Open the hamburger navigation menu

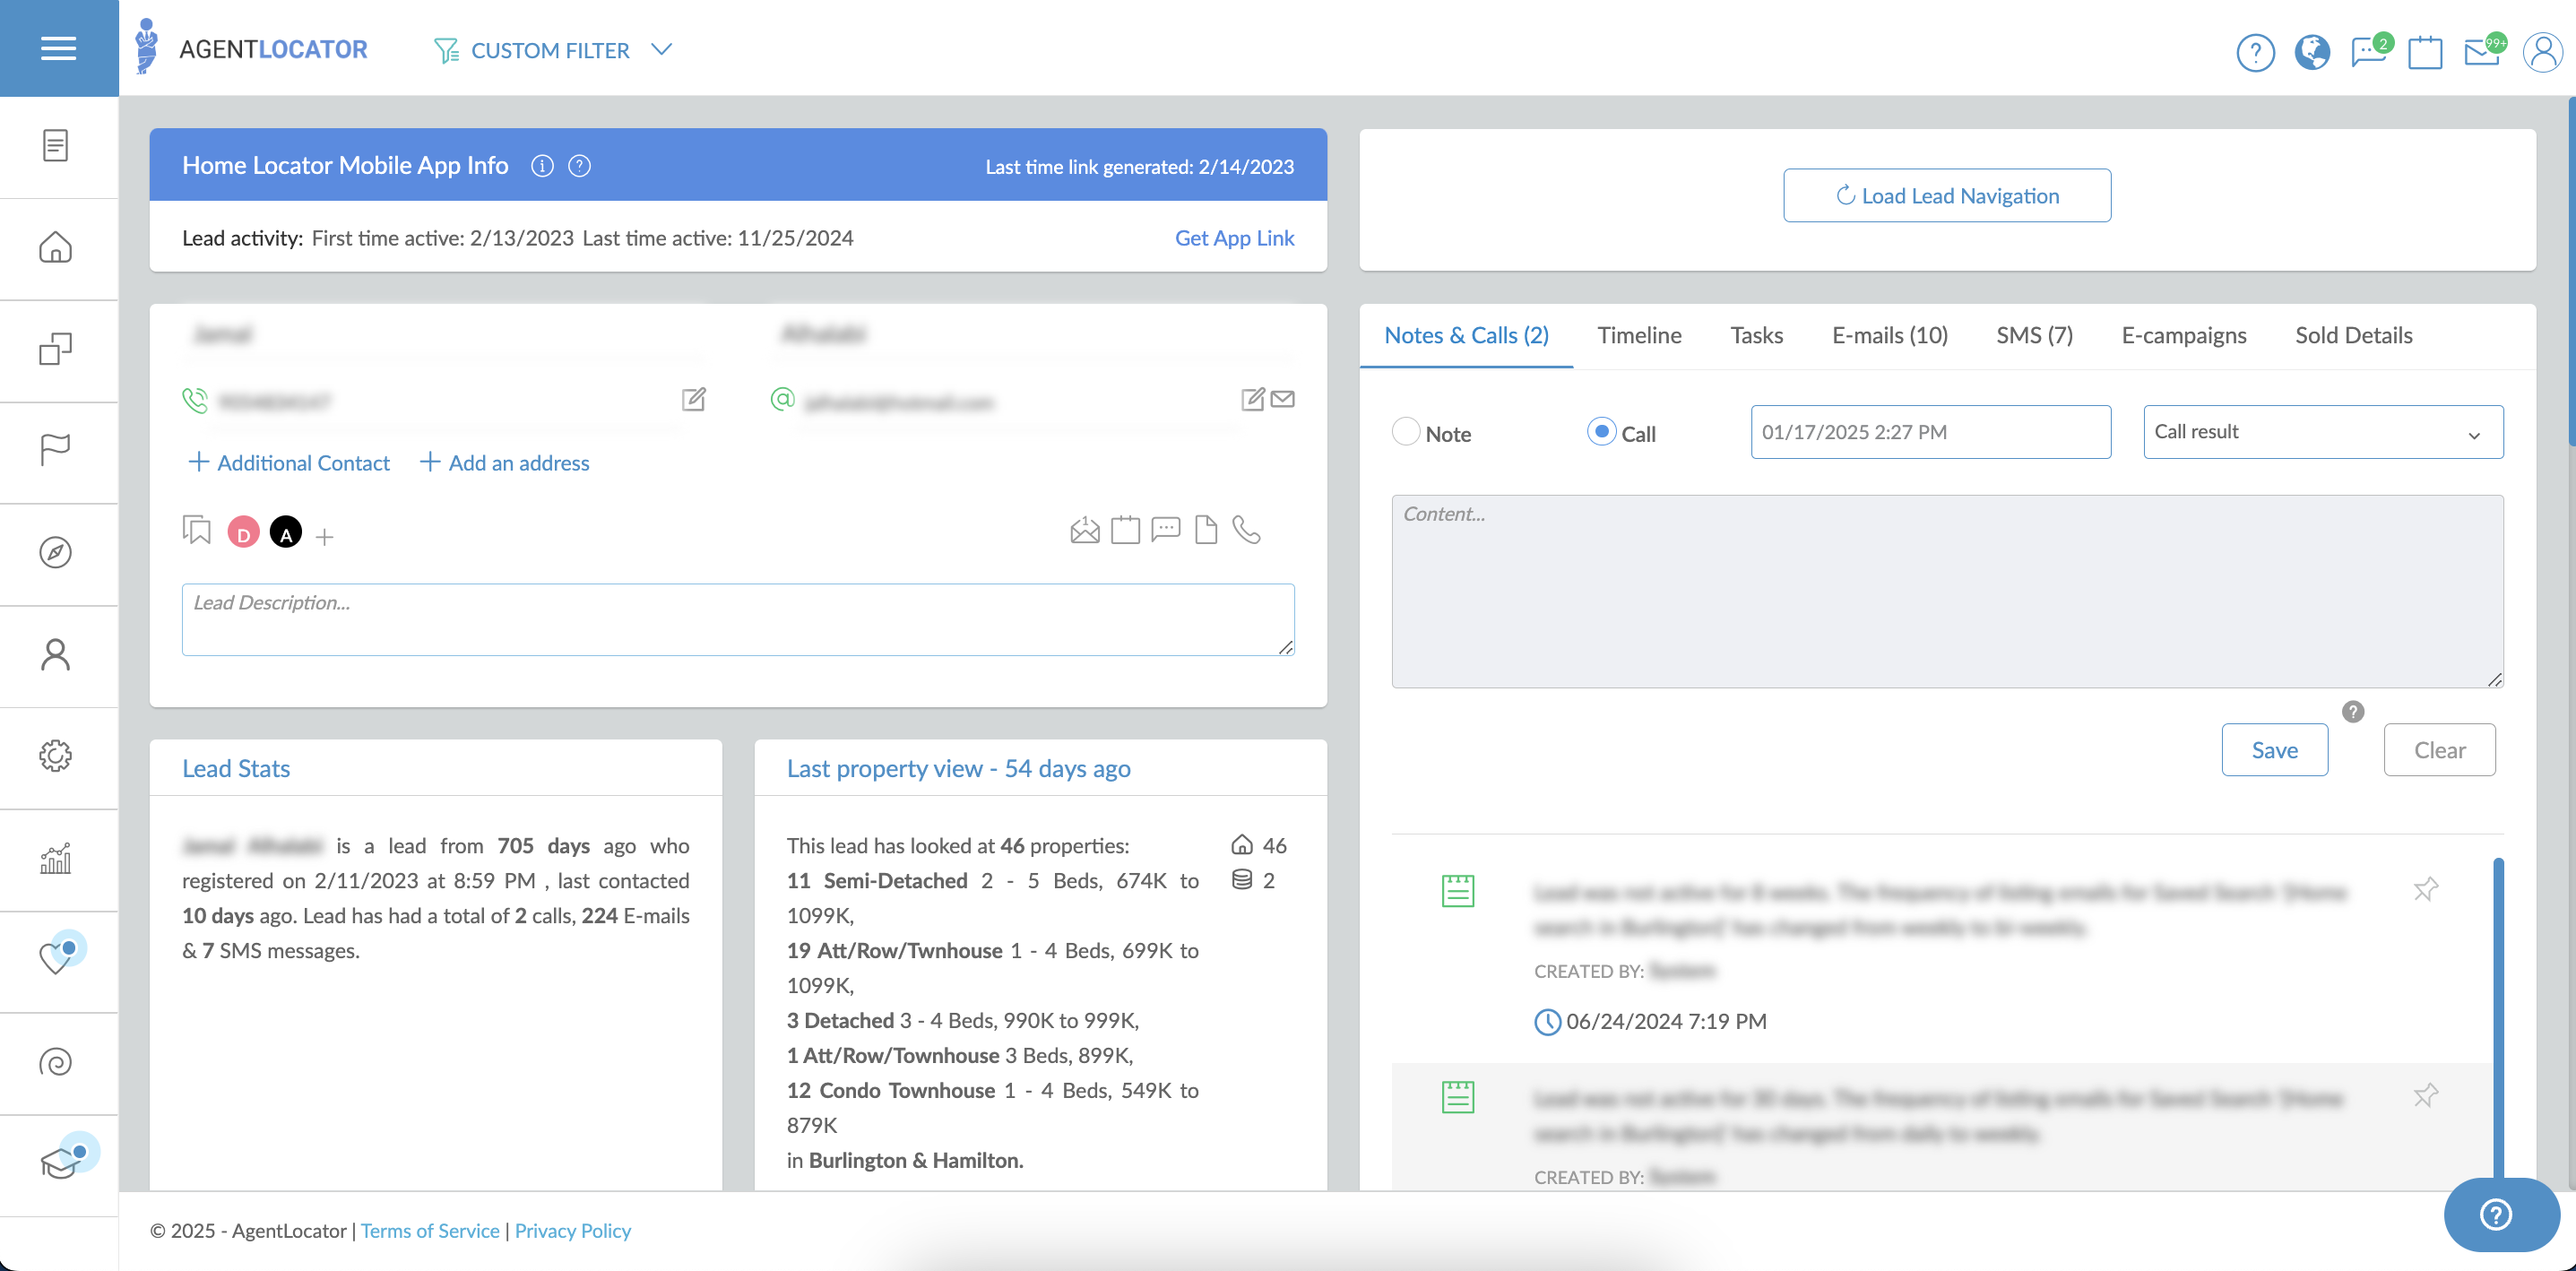(x=57, y=48)
